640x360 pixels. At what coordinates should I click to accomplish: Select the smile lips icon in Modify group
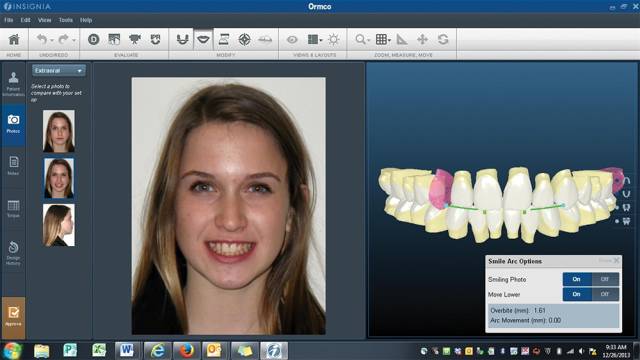[x=203, y=39]
